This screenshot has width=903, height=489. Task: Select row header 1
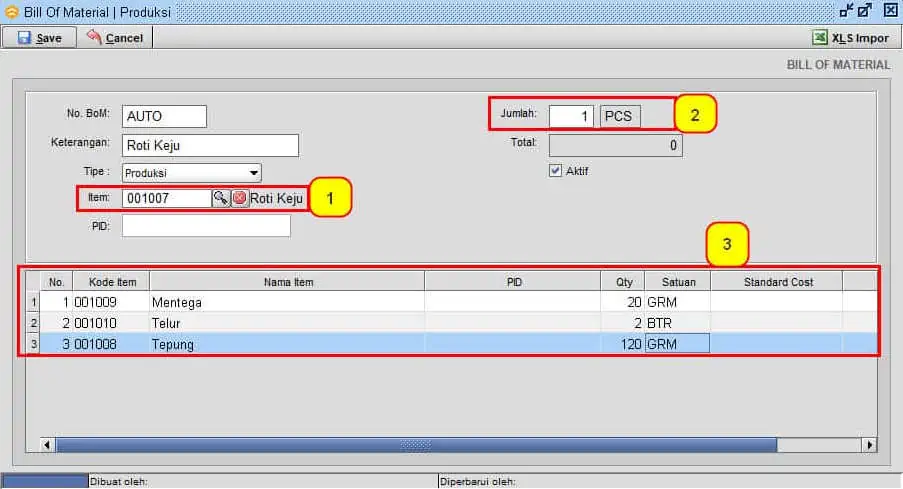point(33,302)
